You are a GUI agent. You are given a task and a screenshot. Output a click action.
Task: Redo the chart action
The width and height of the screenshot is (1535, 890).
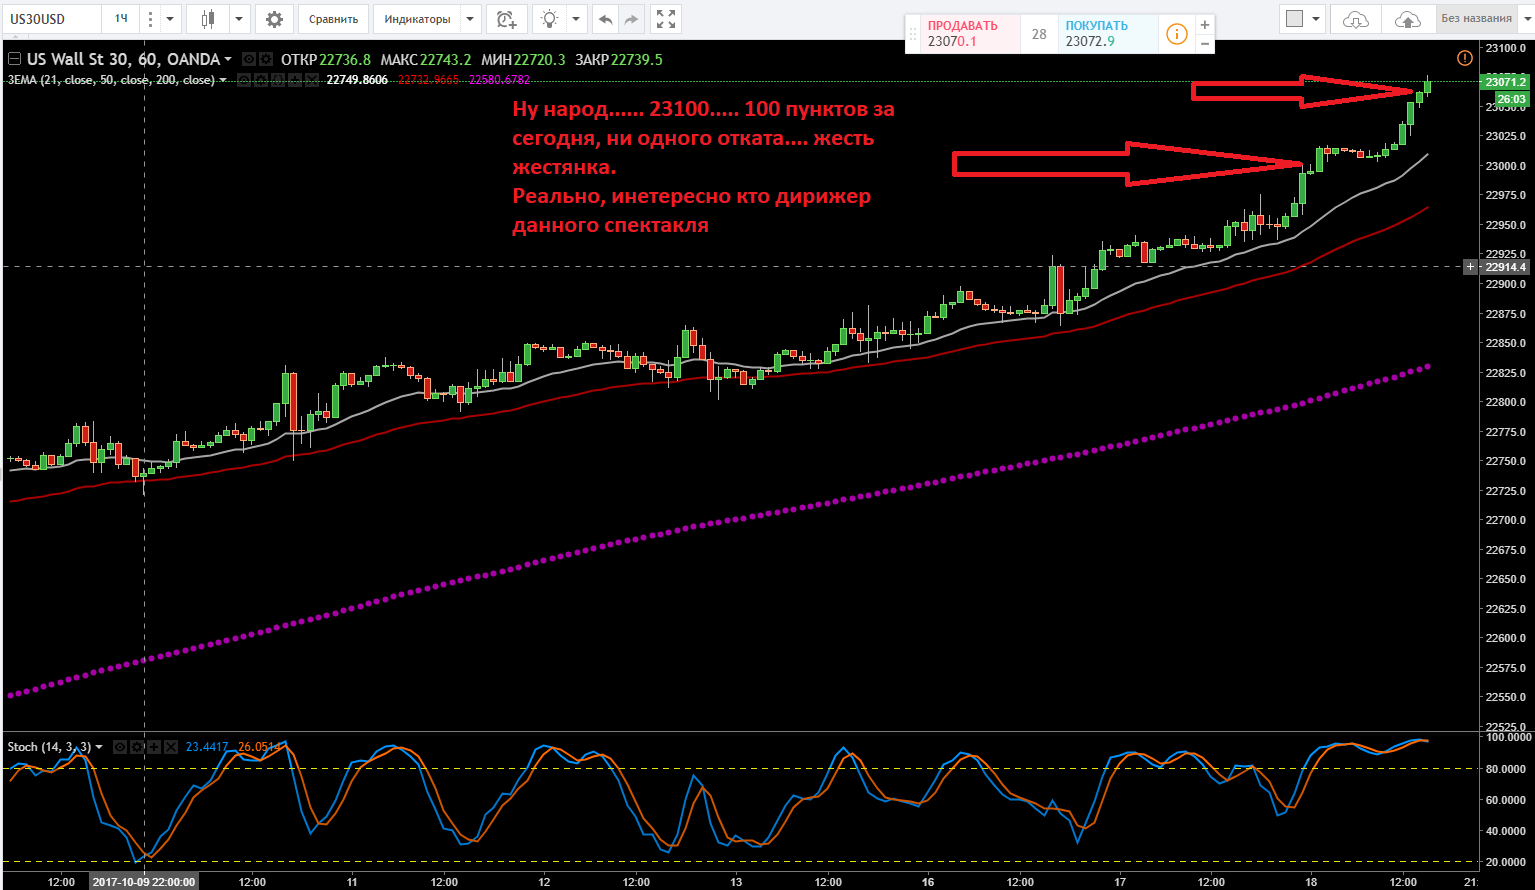point(631,19)
